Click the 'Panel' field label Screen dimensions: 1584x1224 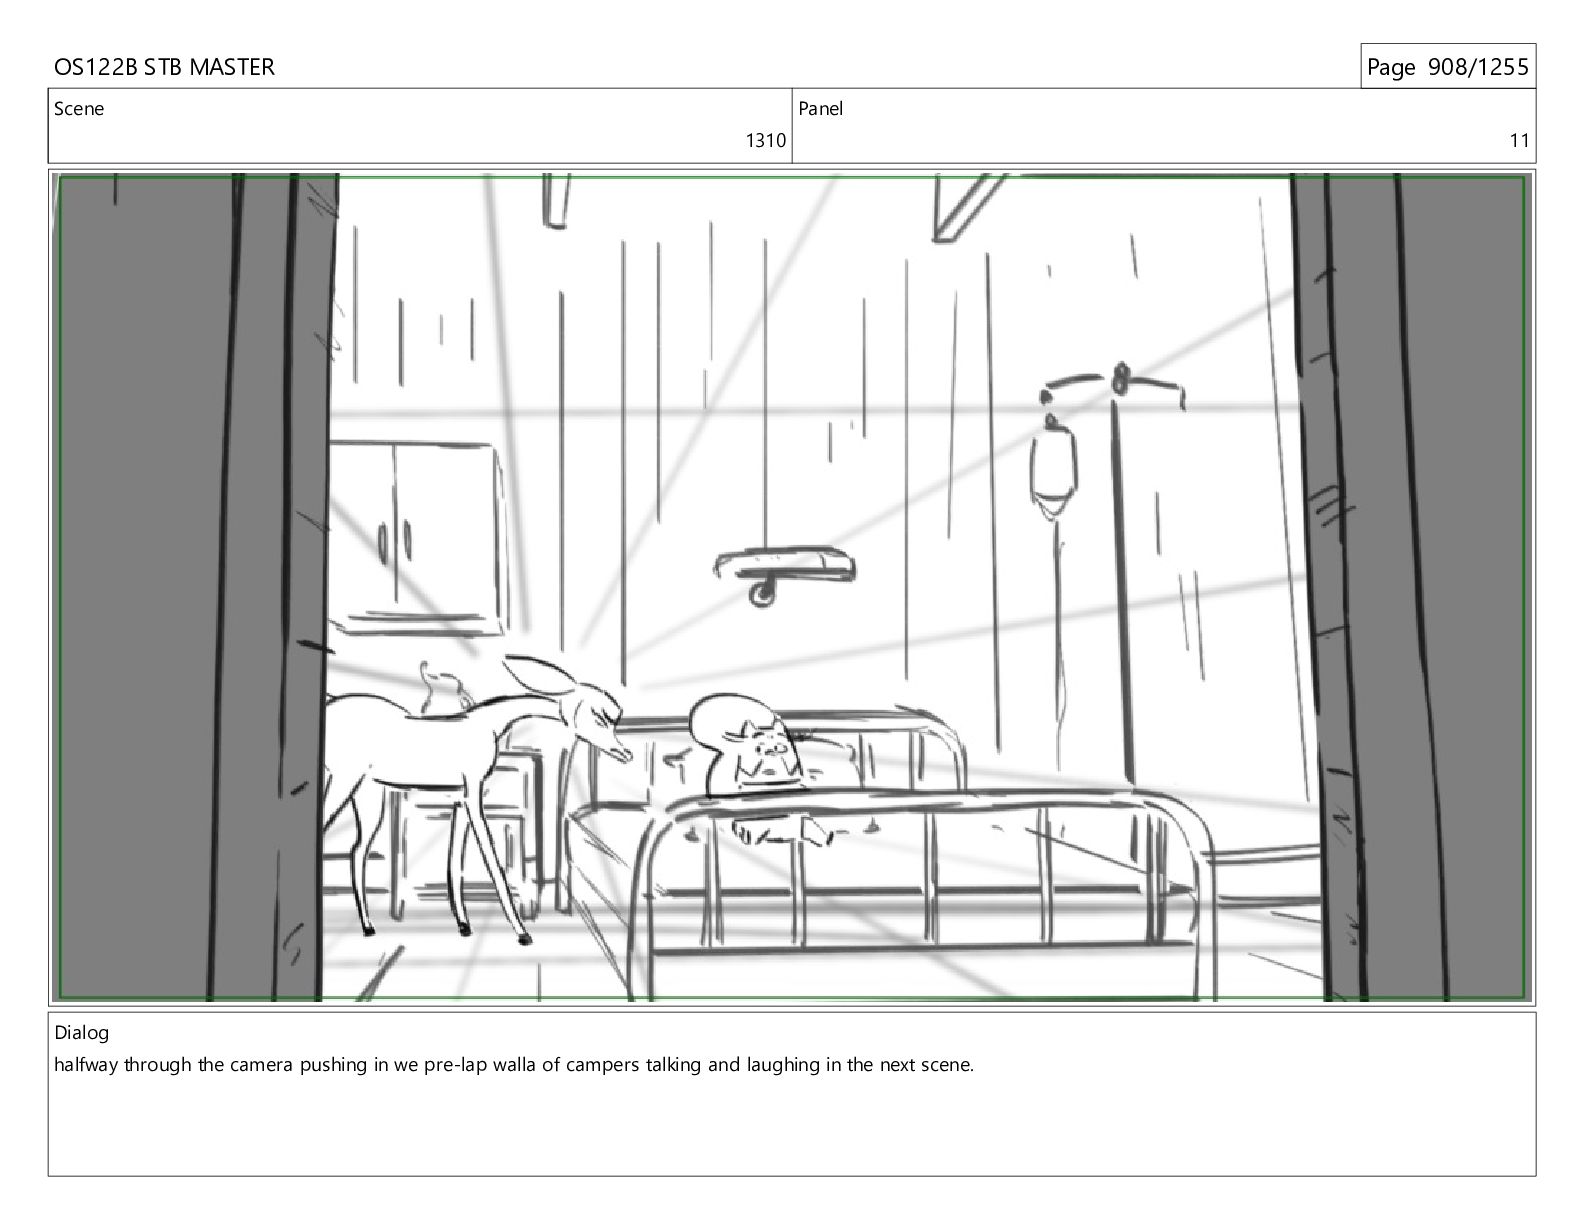pos(821,109)
